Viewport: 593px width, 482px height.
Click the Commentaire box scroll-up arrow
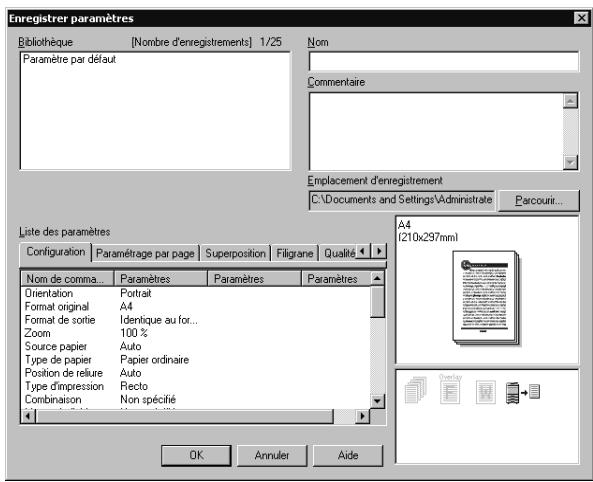(x=570, y=101)
